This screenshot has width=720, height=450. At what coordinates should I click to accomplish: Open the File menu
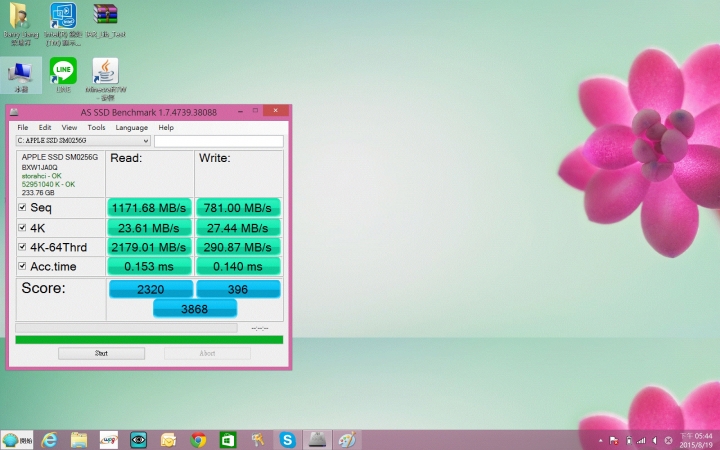[22, 127]
